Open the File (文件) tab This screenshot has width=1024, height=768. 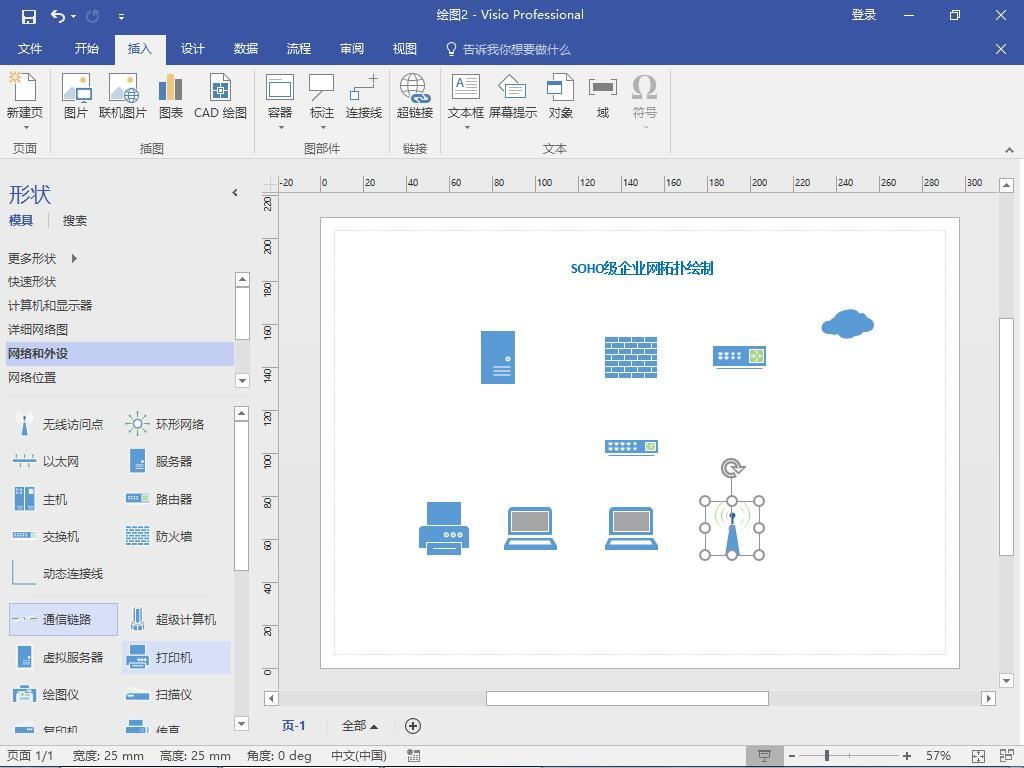coord(29,49)
